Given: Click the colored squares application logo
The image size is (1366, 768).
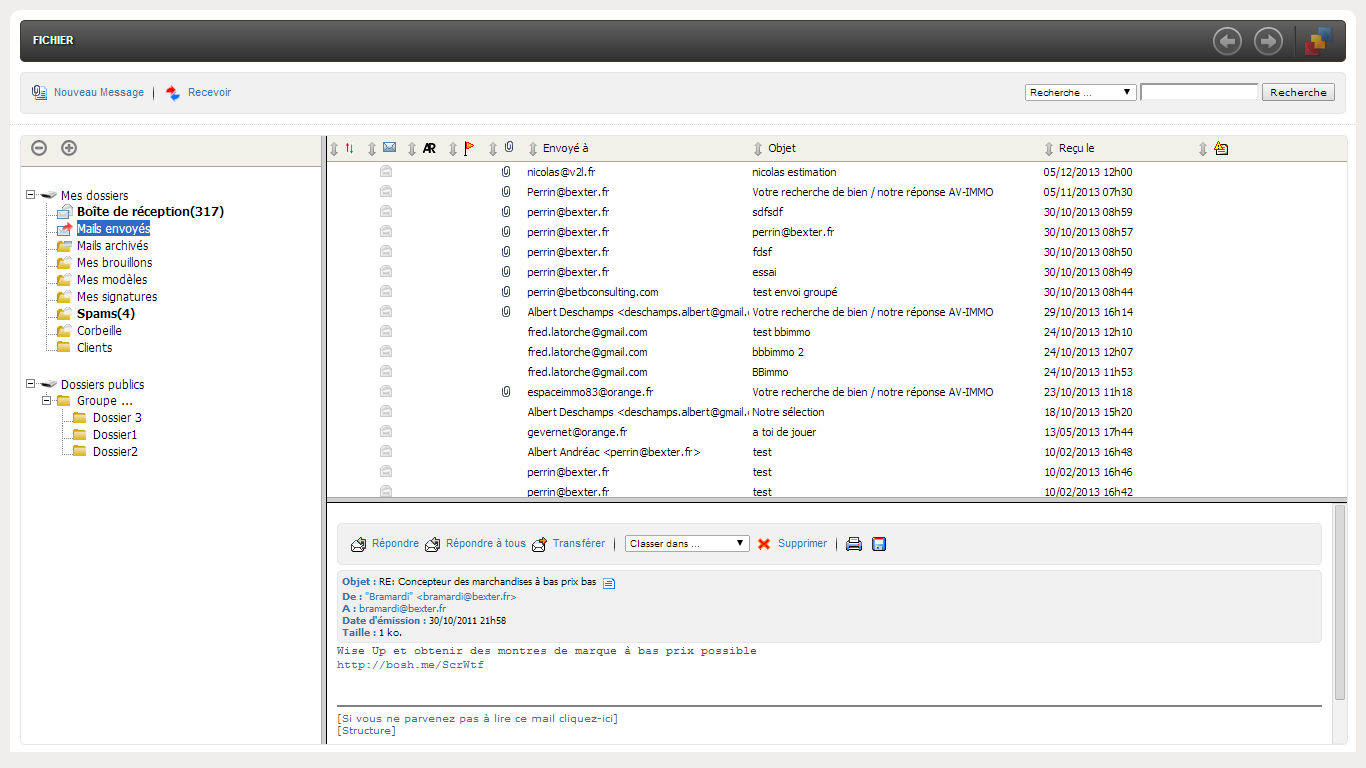Looking at the screenshot, I should point(1319,41).
